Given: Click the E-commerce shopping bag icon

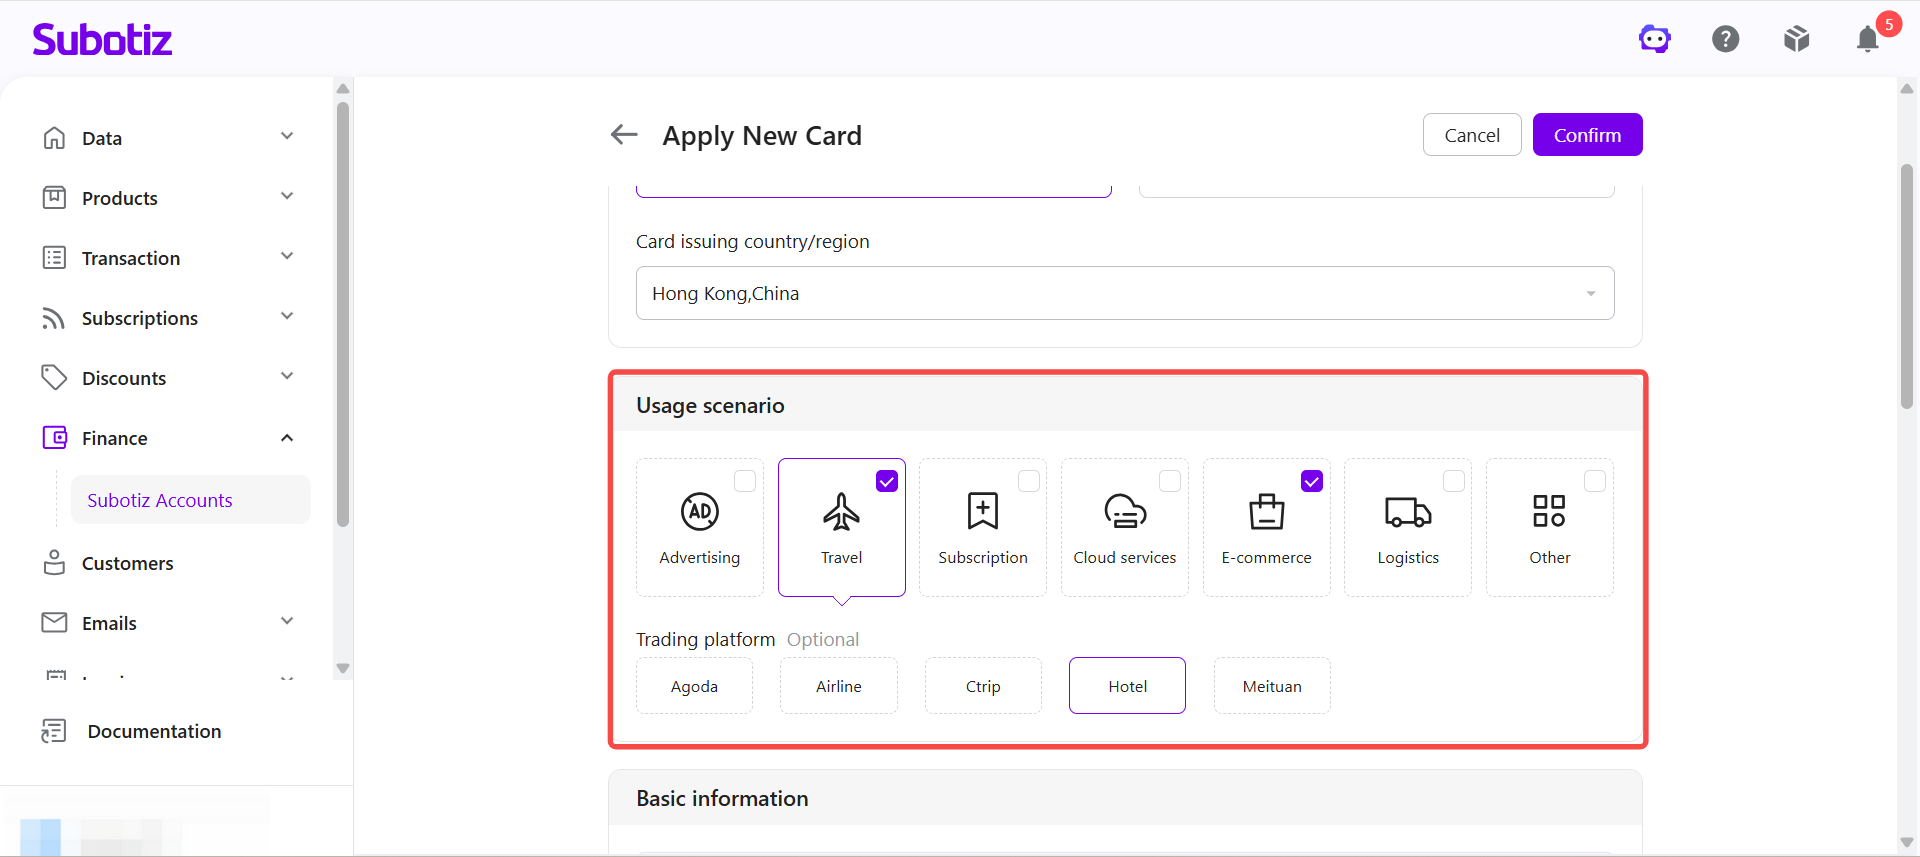Looking at the screenshot, I should [1267, 511].
